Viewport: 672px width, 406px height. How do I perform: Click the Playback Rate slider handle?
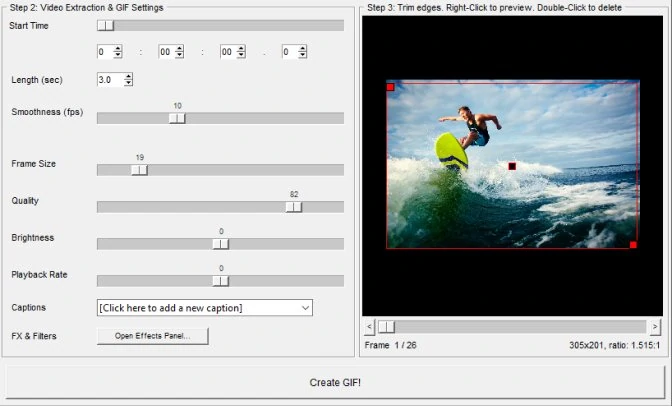click(221, 281)
